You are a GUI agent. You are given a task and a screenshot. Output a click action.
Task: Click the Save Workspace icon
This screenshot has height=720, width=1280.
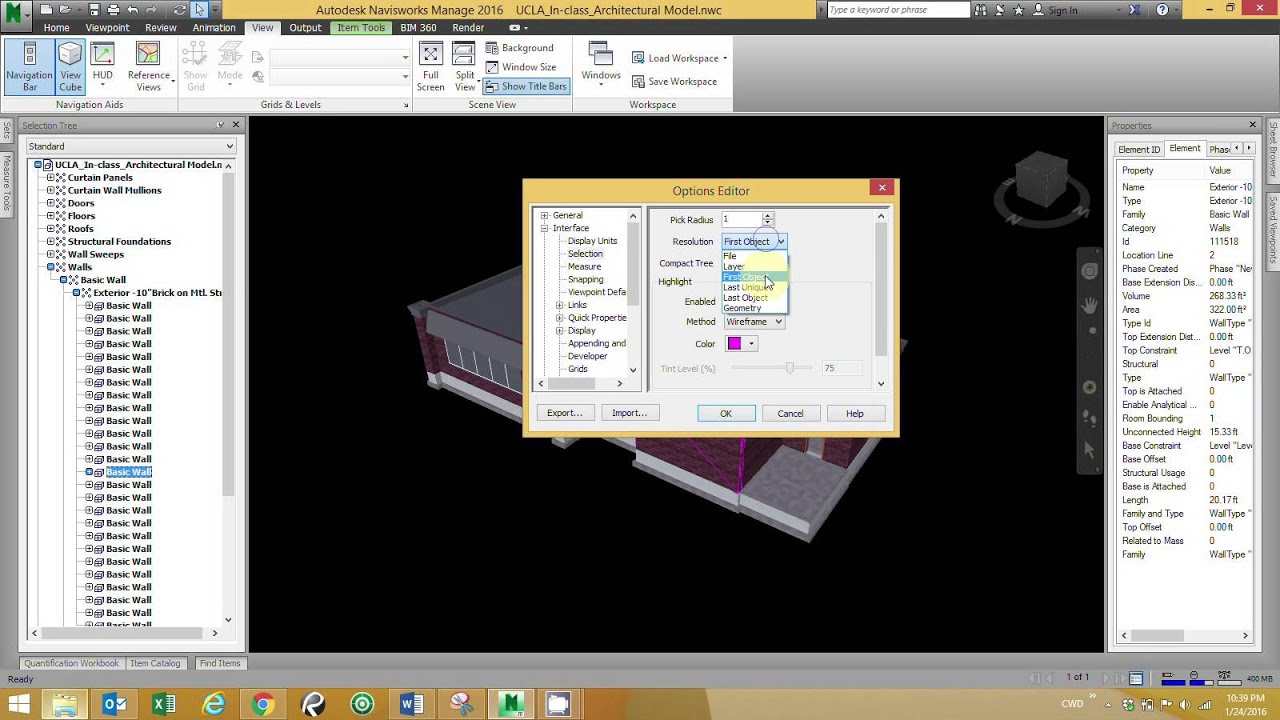tap(638, 82)
